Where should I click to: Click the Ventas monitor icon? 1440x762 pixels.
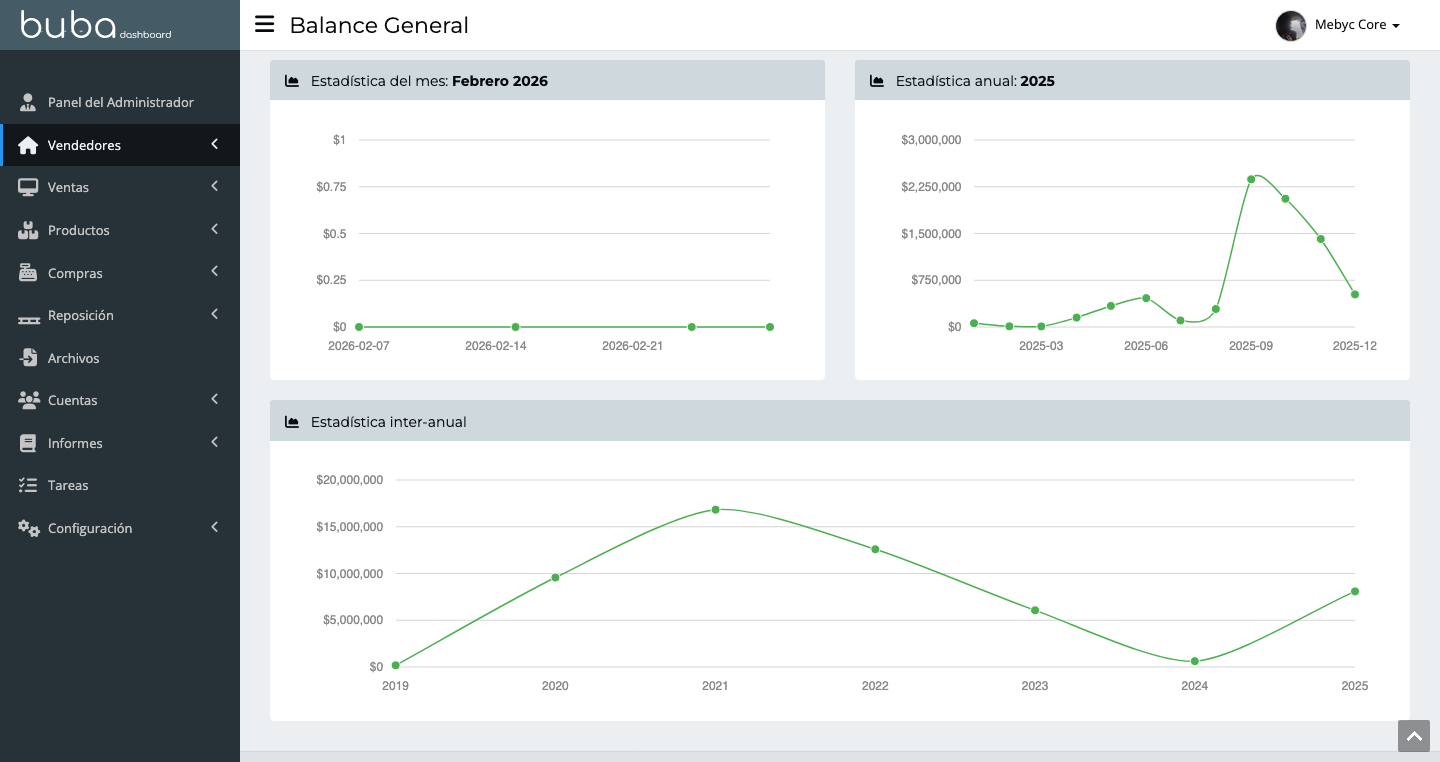click(28, 188)
